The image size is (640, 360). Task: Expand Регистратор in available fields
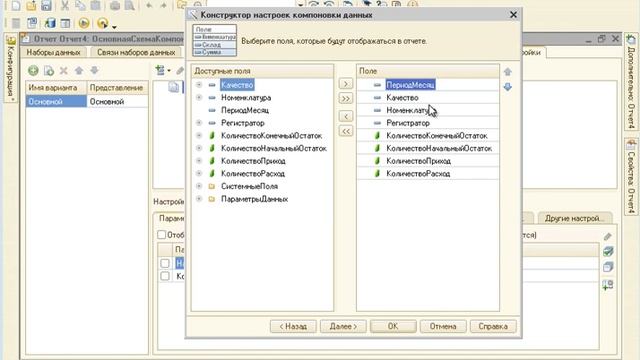click(x=199, y=123)
